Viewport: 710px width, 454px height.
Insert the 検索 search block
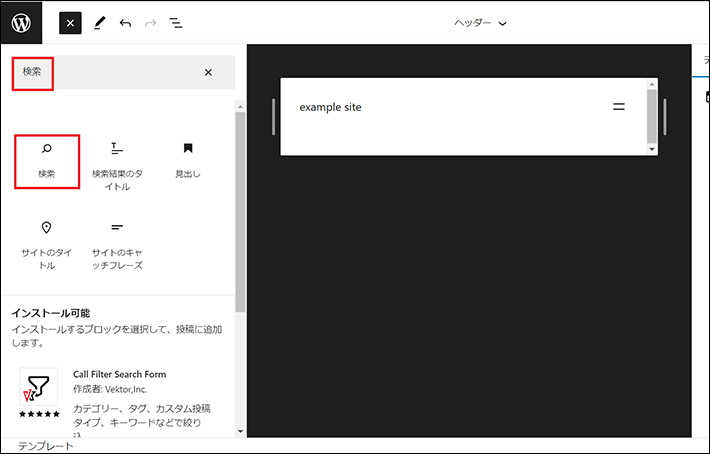pyautogui.click(x=47, y=161)
